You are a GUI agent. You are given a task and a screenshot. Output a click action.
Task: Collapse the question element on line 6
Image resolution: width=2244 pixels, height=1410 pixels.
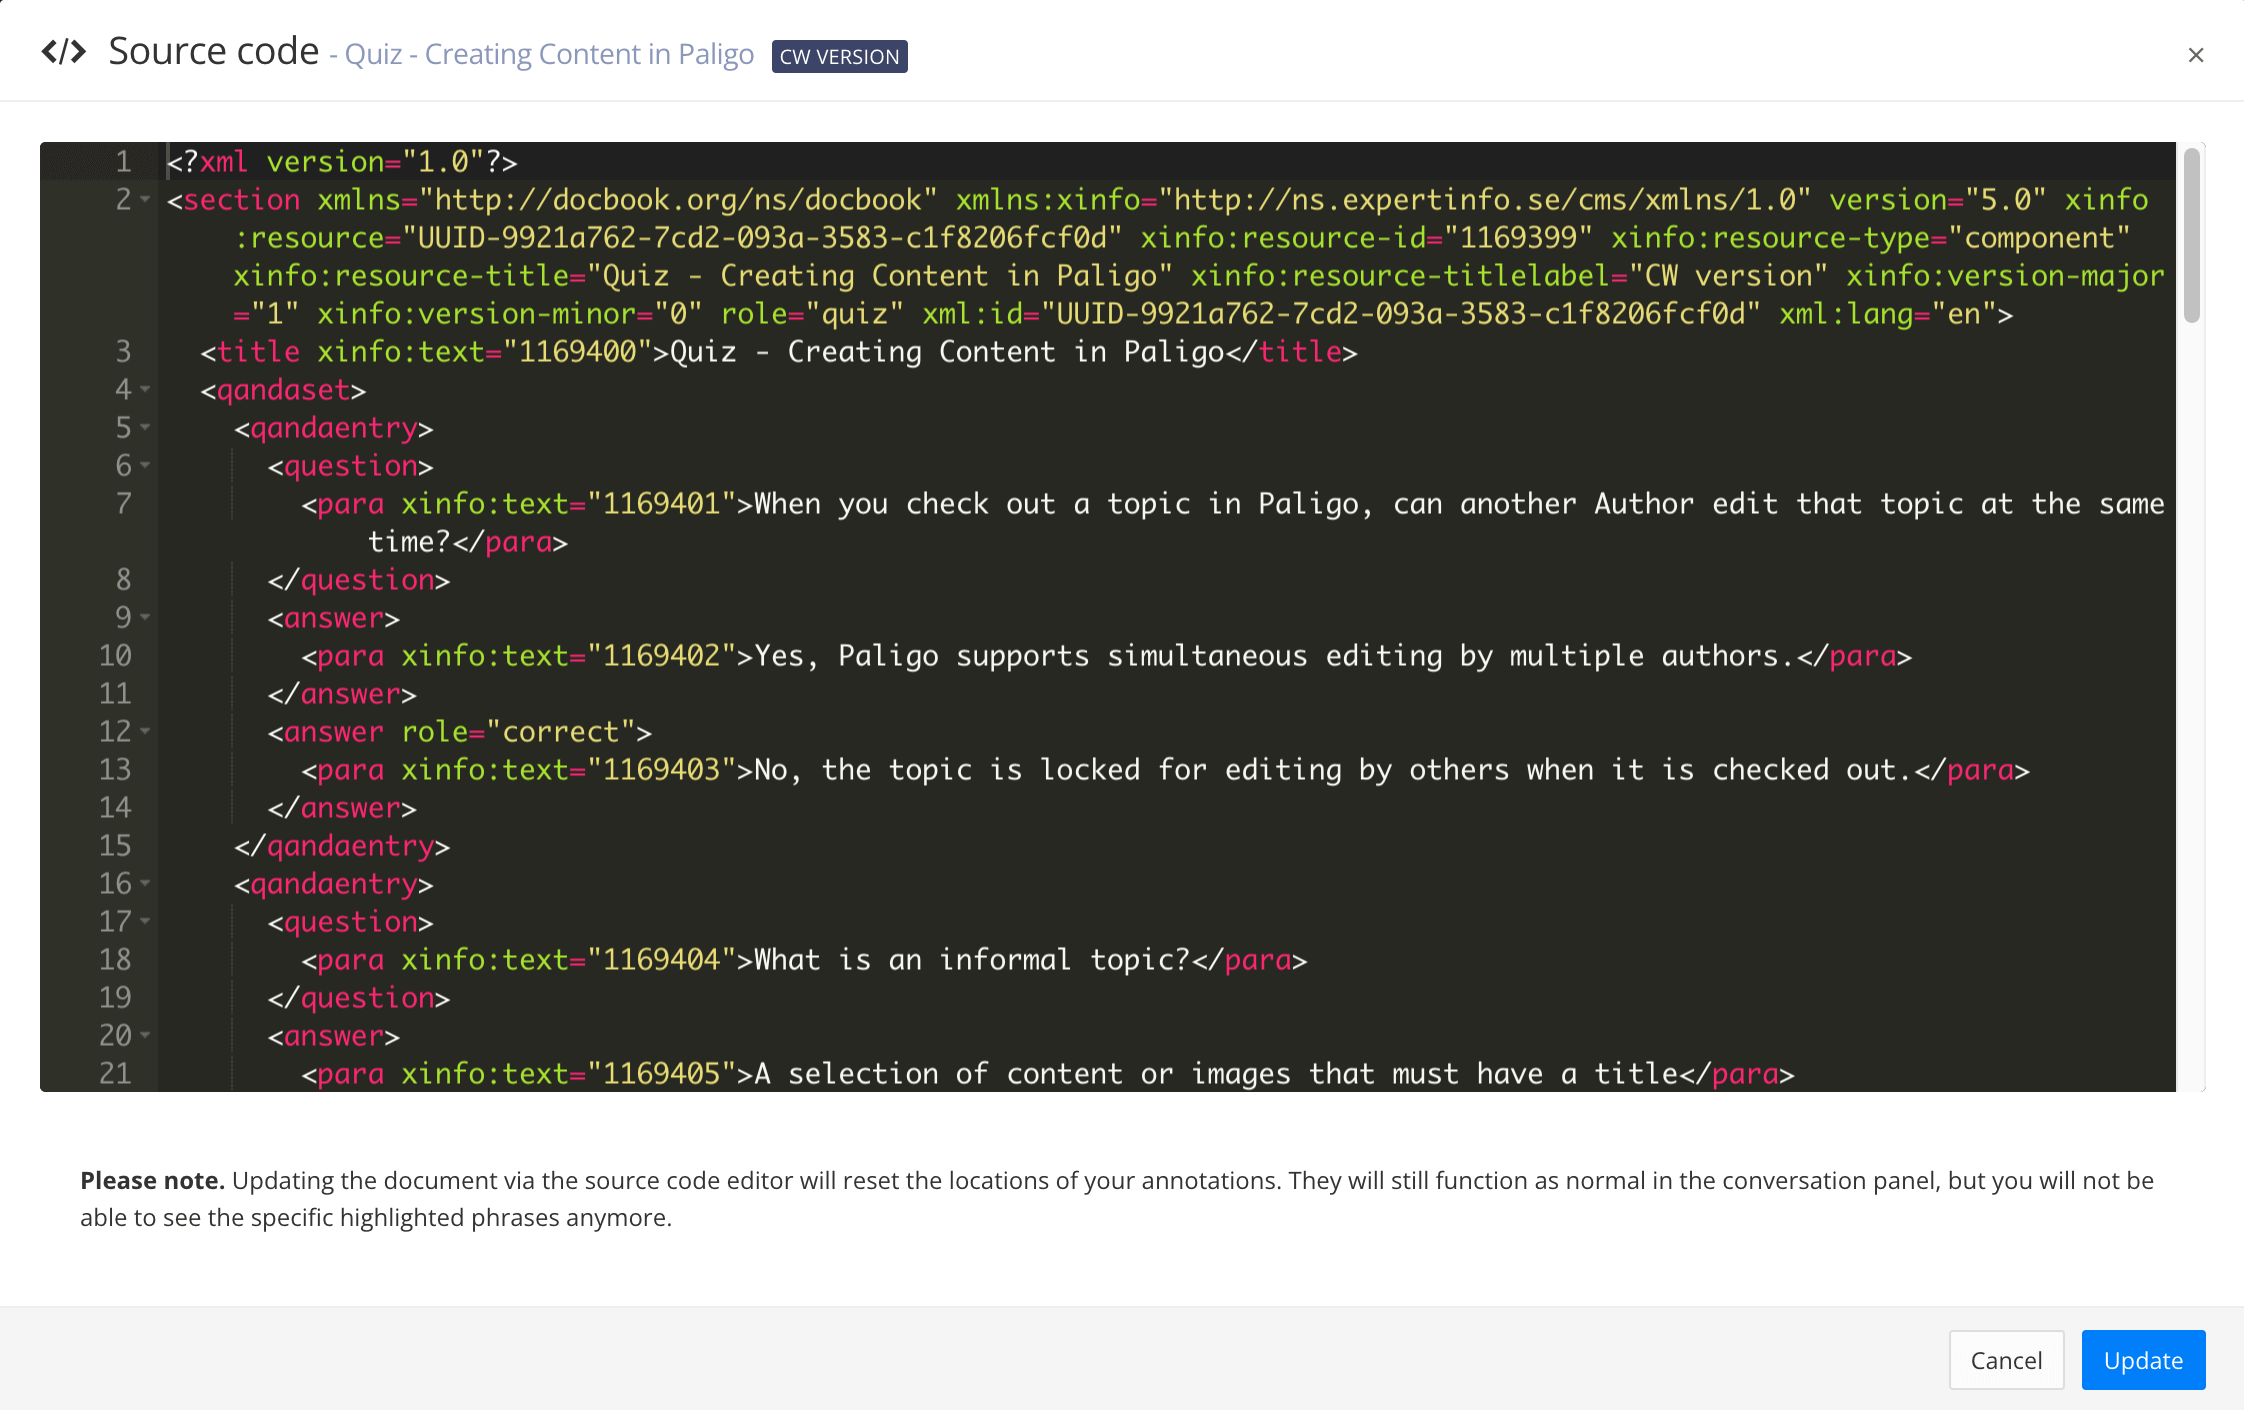coord(145,466)
